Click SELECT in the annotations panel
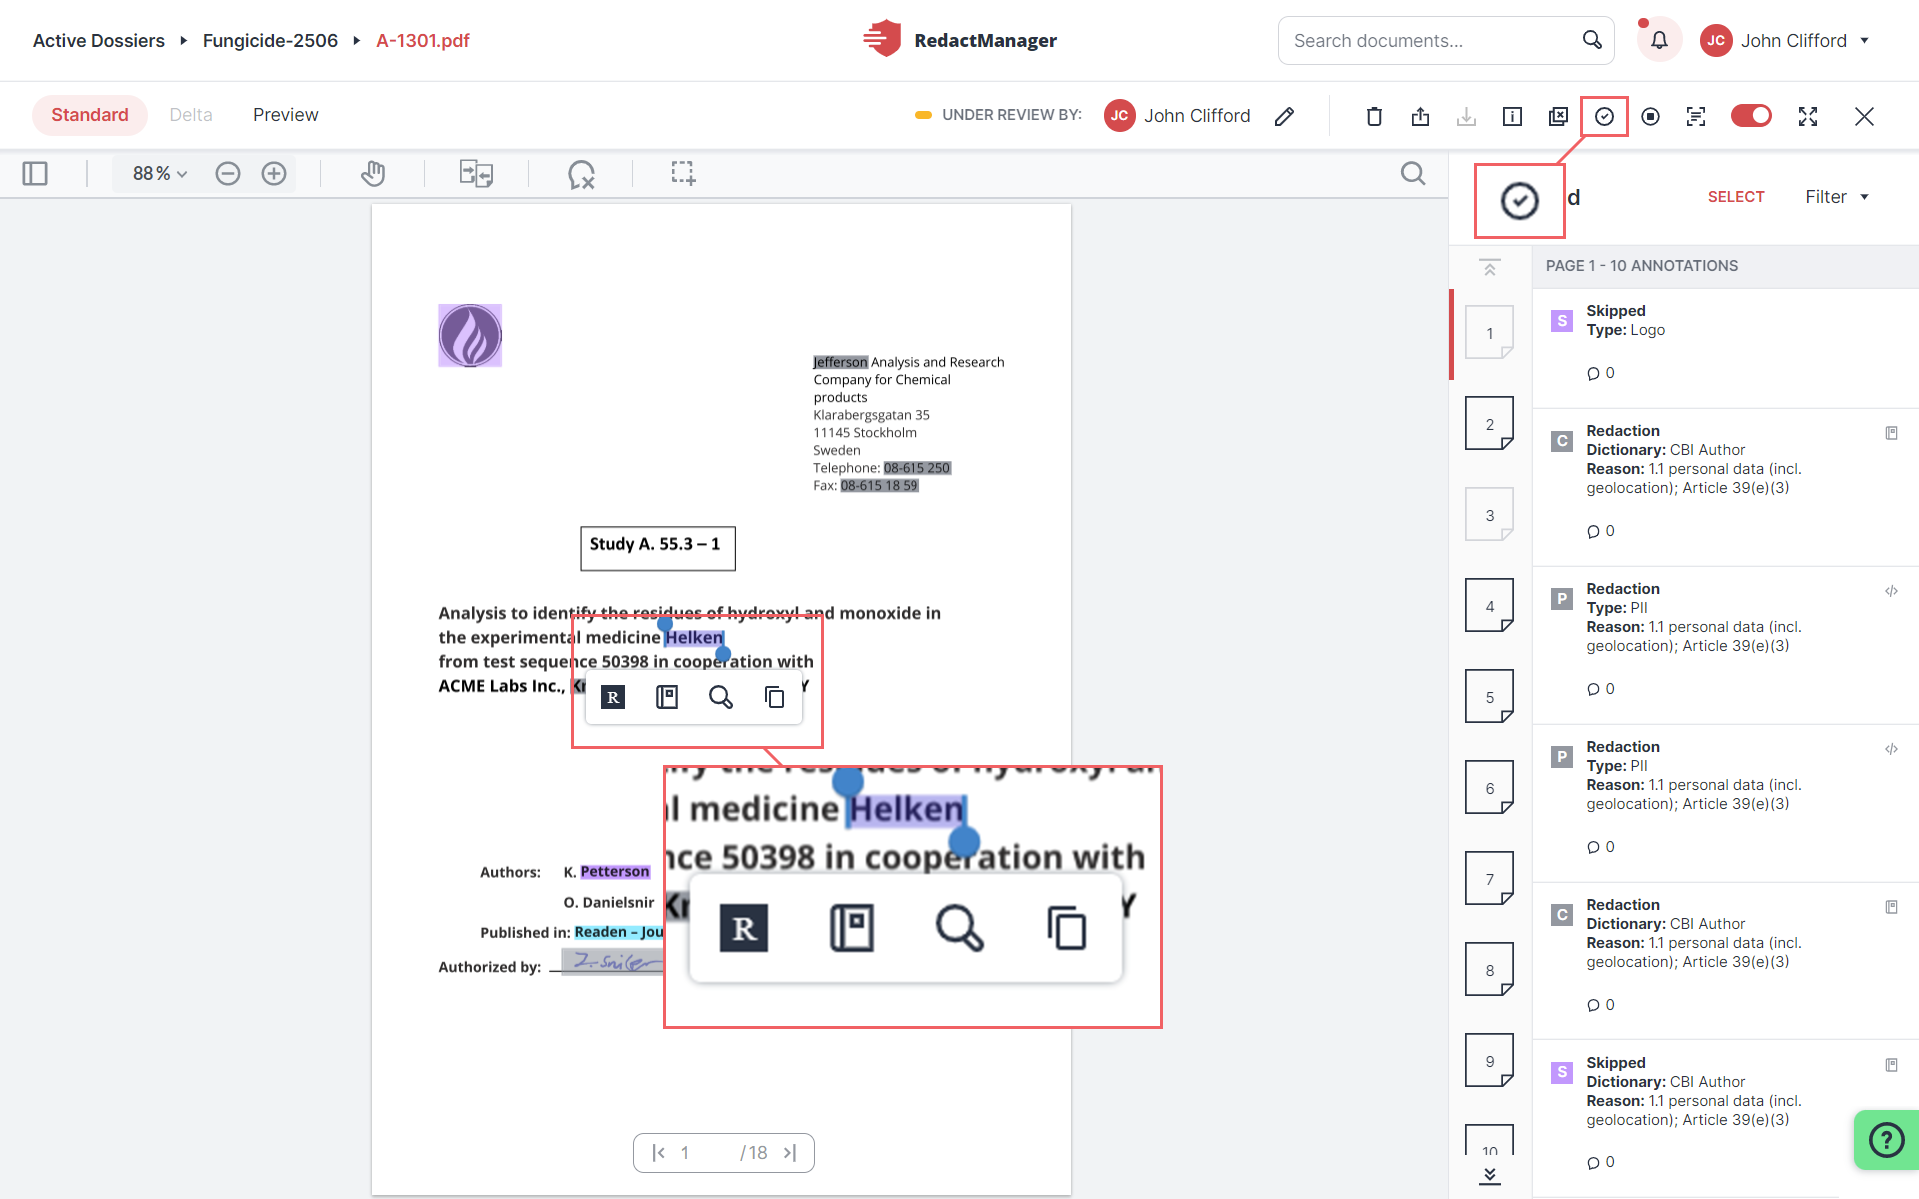 pos(1736,197)
